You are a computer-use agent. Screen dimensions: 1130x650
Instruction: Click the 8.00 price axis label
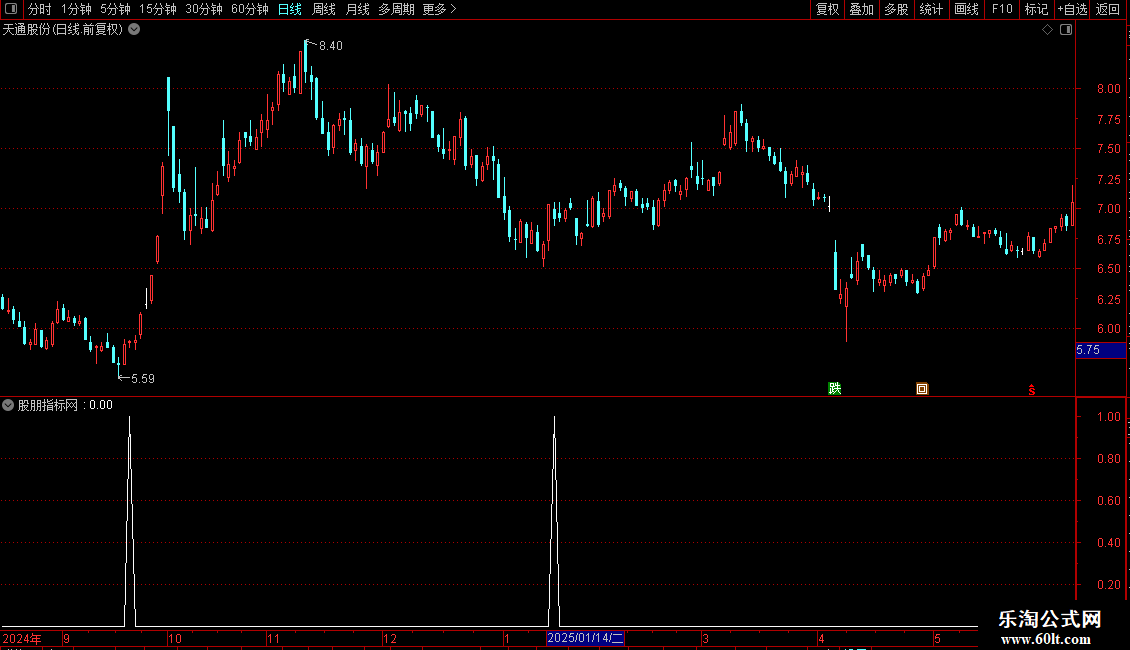pyautogui.click(x=1108, y=89)
